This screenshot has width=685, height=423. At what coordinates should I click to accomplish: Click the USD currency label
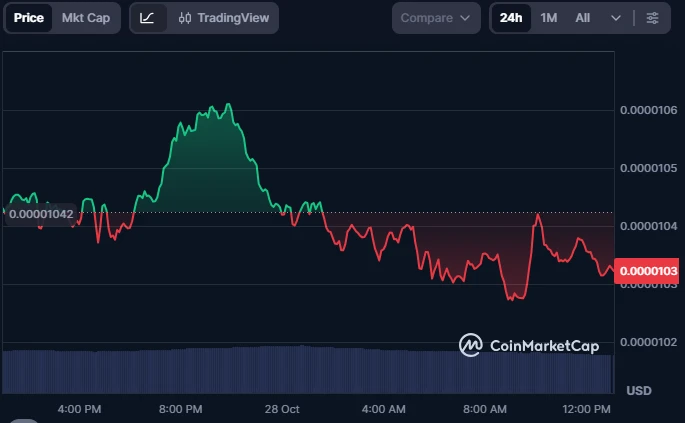[x=639, y=389]
